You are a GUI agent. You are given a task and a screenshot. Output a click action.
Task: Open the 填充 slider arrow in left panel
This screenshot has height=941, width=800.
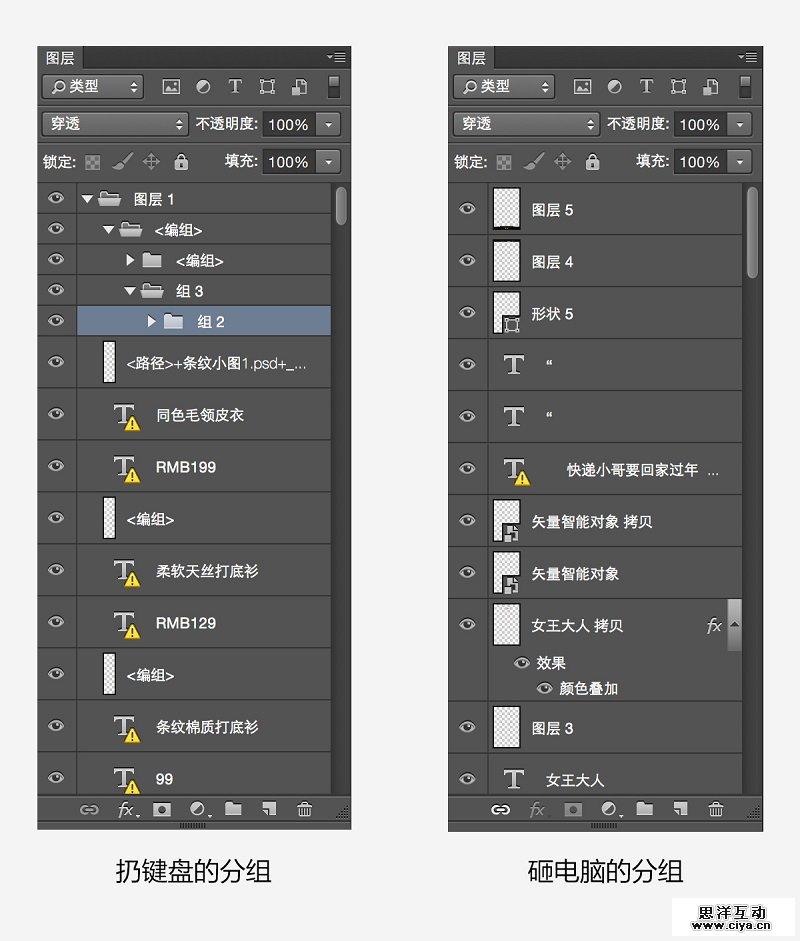click(x=328, y=162)
